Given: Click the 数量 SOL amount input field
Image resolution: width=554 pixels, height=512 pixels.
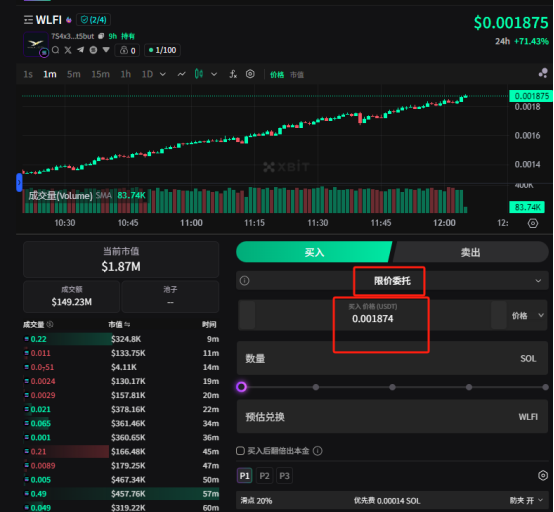Looking at the screenshot, I should pos(392,358).
